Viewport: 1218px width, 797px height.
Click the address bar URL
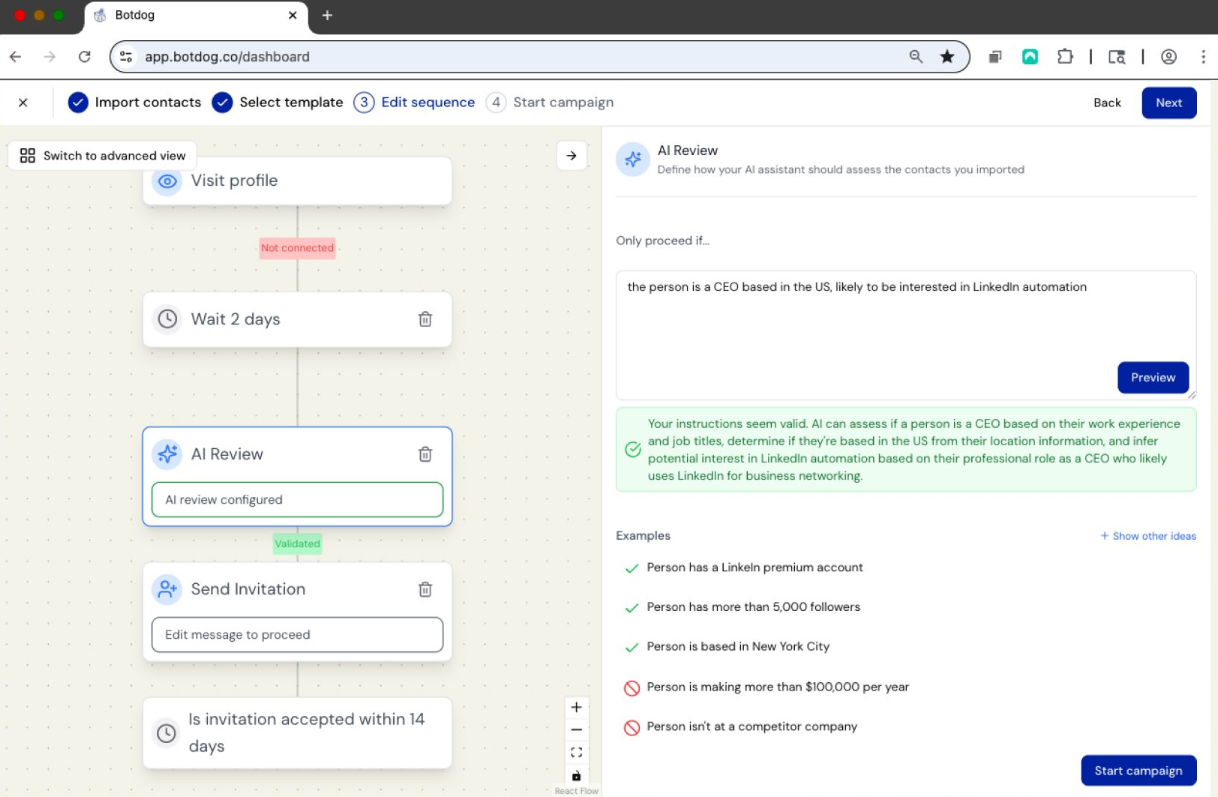[227, 57]
